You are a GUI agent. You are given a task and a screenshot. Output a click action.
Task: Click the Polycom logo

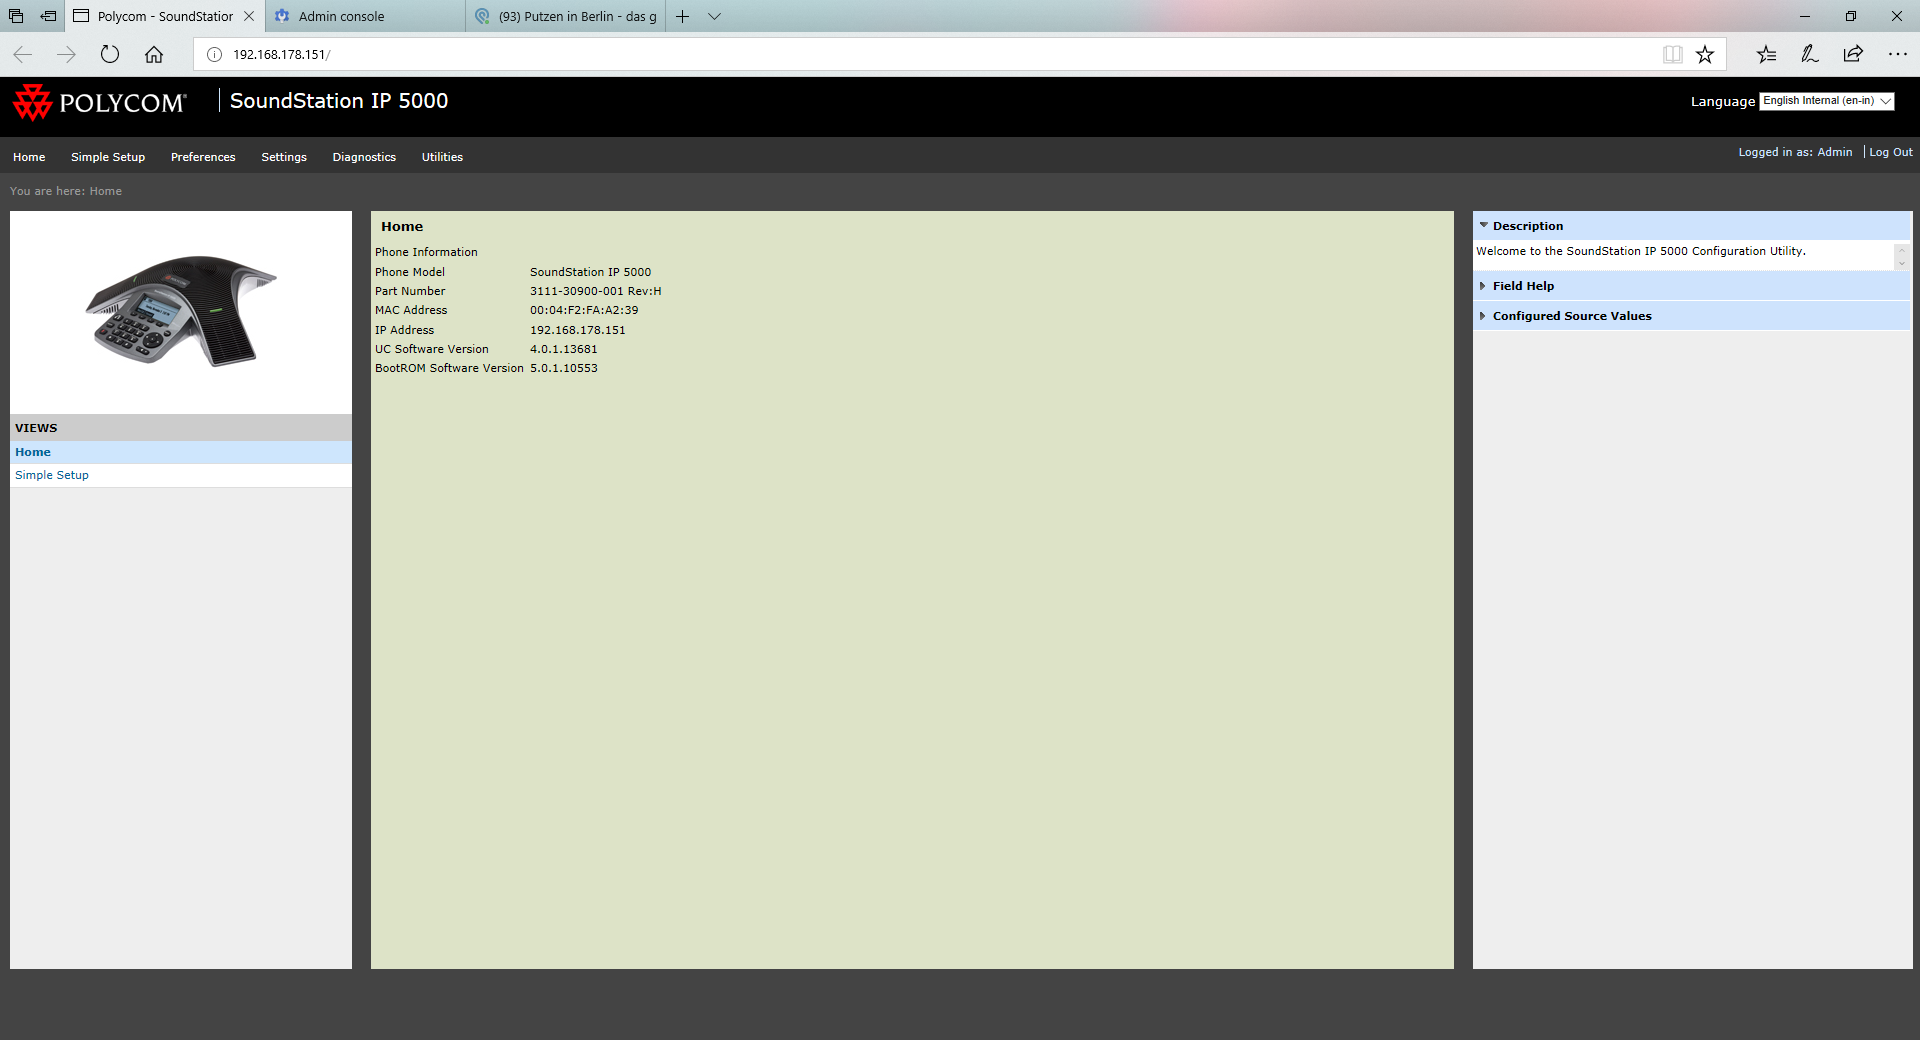99,102
